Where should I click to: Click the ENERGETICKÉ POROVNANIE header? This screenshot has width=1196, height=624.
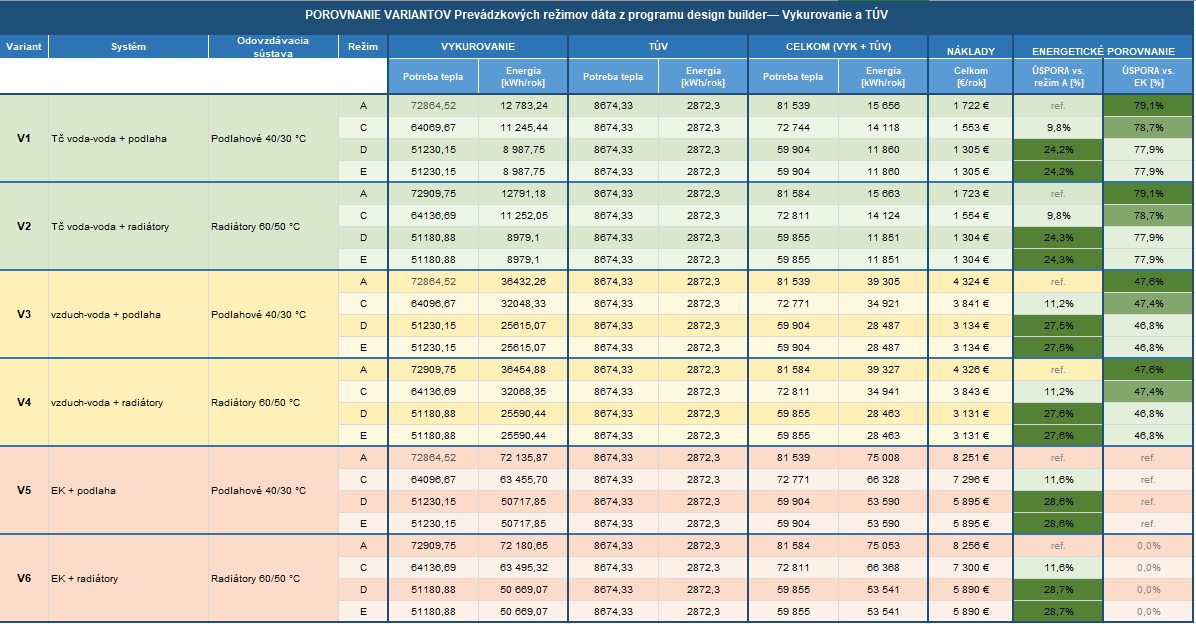click(x=1103, y=48)
